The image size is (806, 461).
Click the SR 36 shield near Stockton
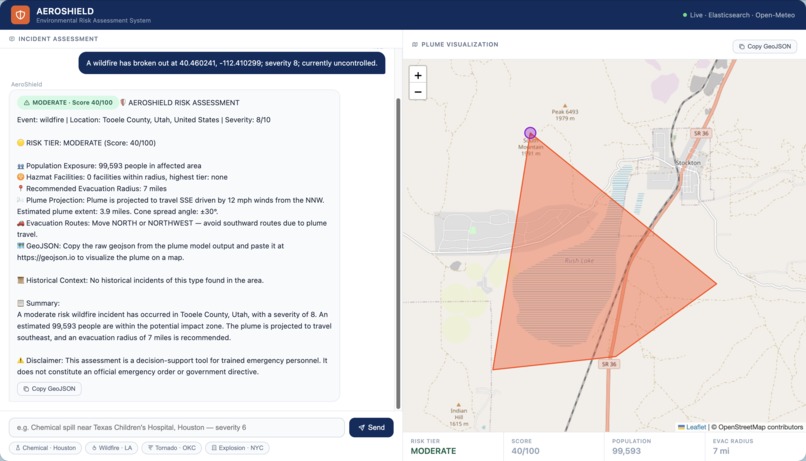(701, 133)
